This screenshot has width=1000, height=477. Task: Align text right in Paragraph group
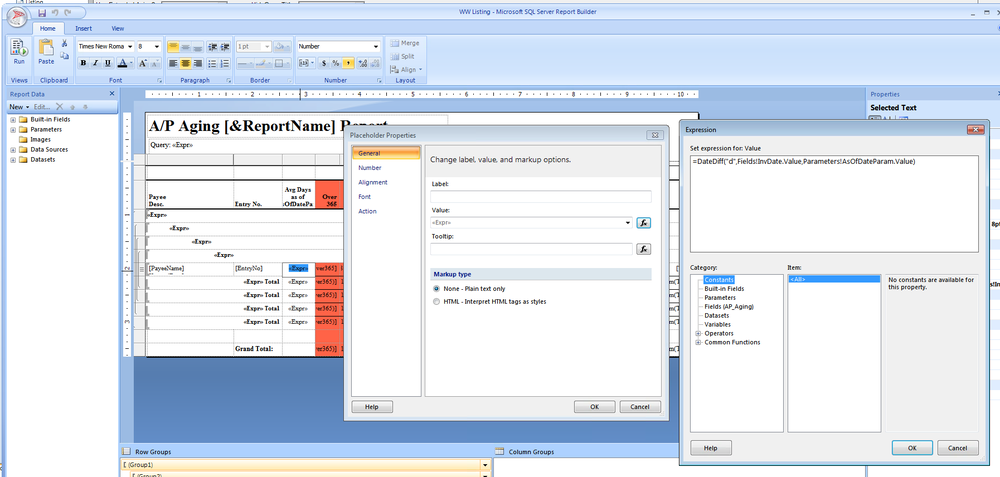[x=197, y=63]
